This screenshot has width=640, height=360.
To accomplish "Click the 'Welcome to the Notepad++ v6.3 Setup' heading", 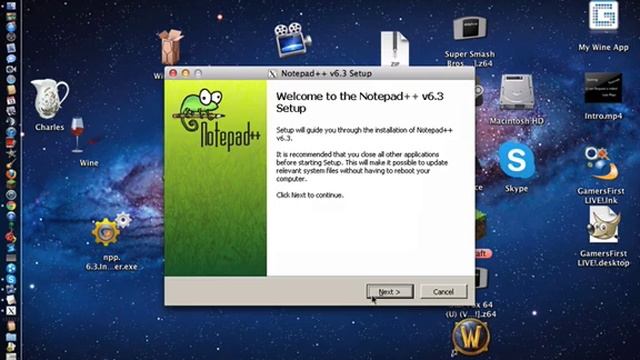I will pos(360,102).
